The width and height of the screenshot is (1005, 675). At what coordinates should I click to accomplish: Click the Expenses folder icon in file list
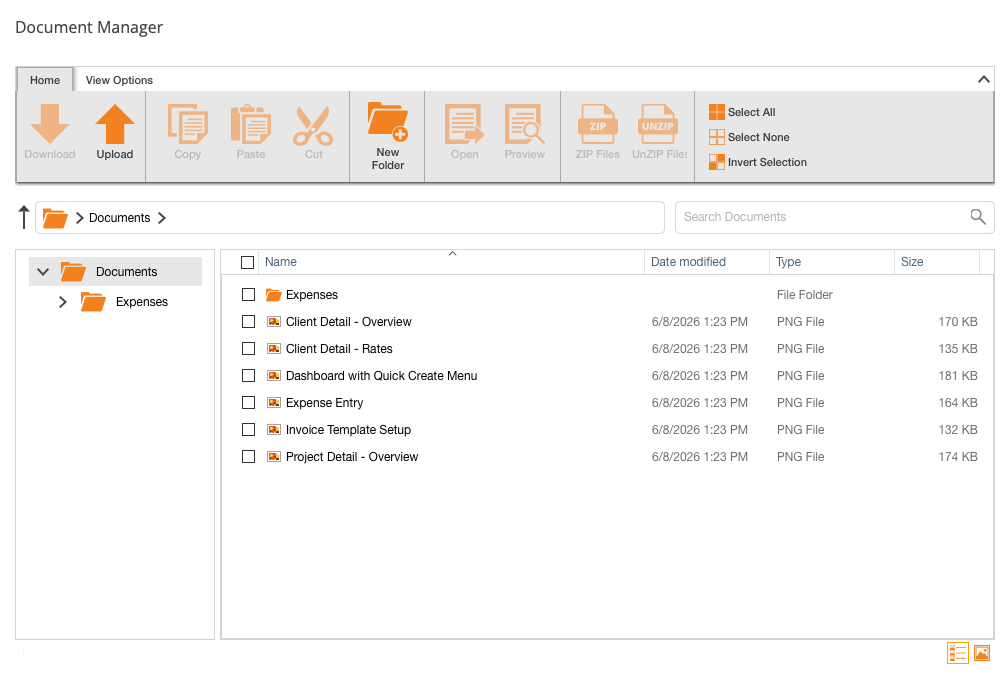[274, 295]
